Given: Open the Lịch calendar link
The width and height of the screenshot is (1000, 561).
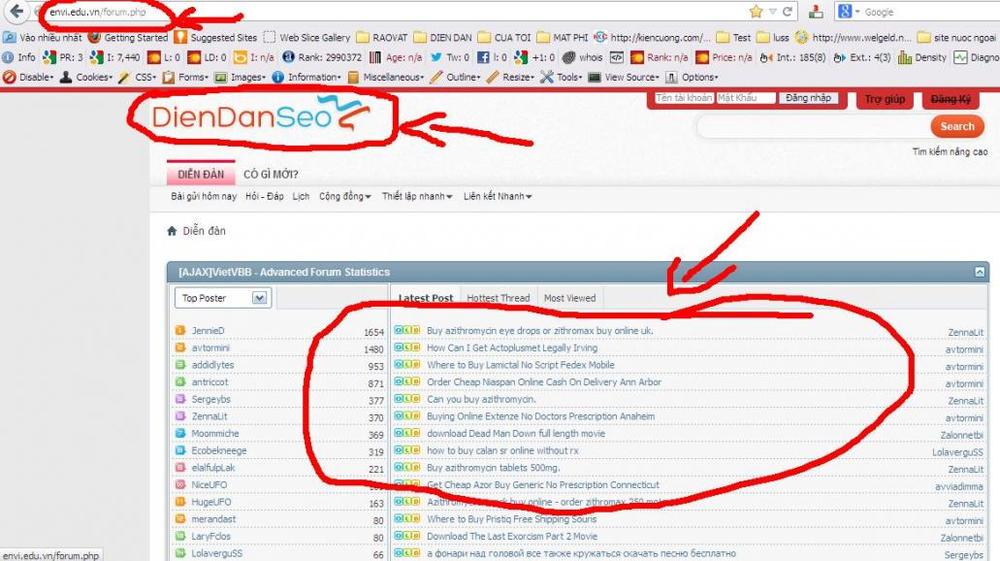Looking at the screenshot, I should (x=301, y=196).
